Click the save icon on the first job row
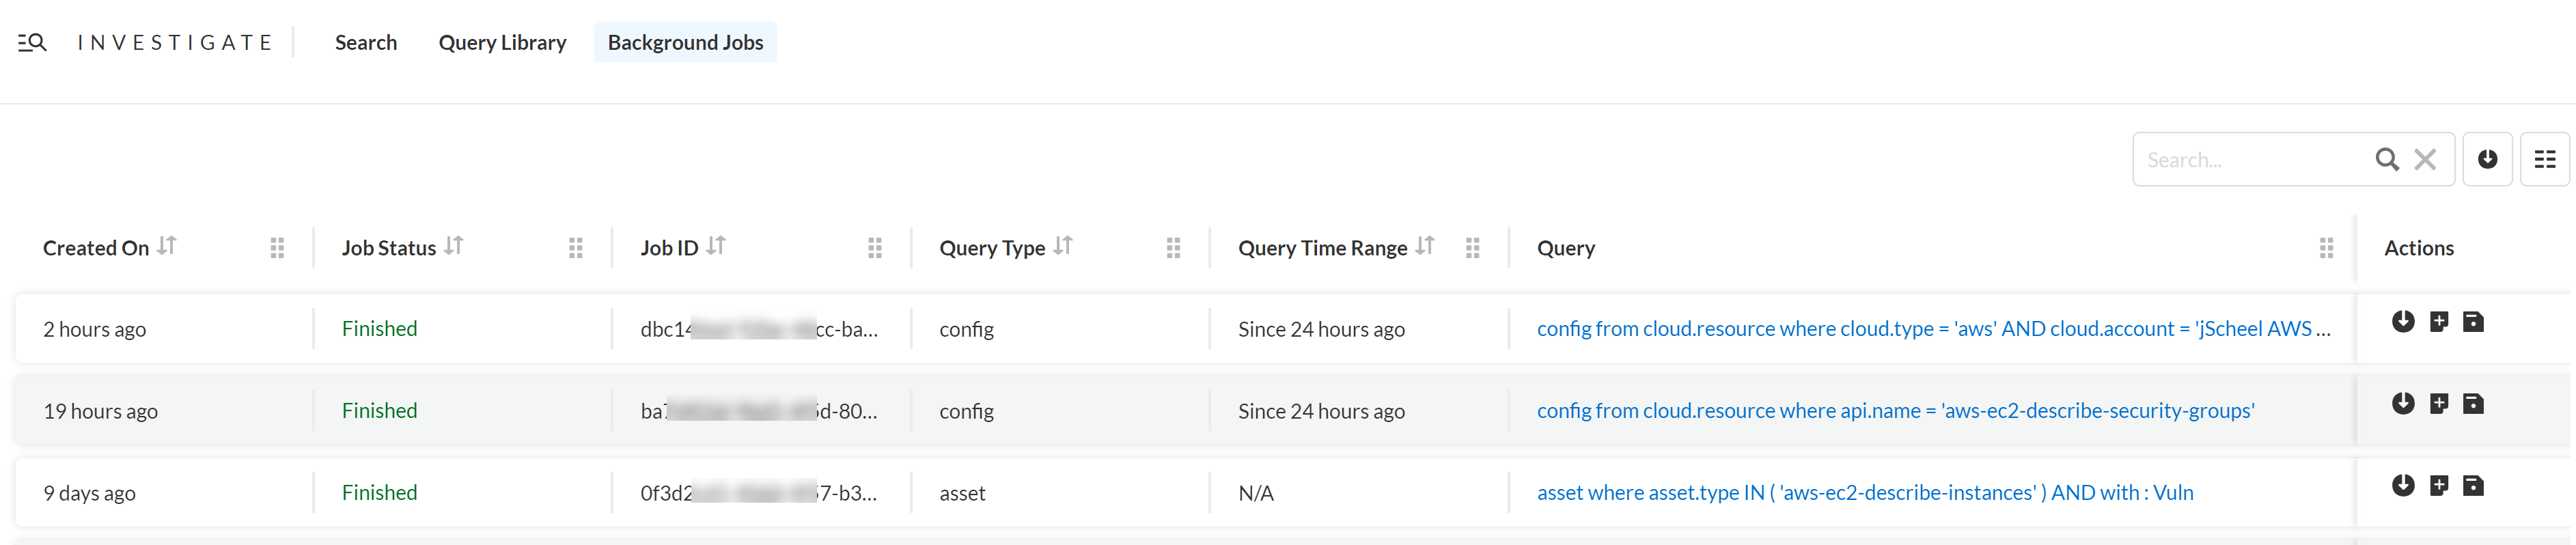 click(2473, 321)
